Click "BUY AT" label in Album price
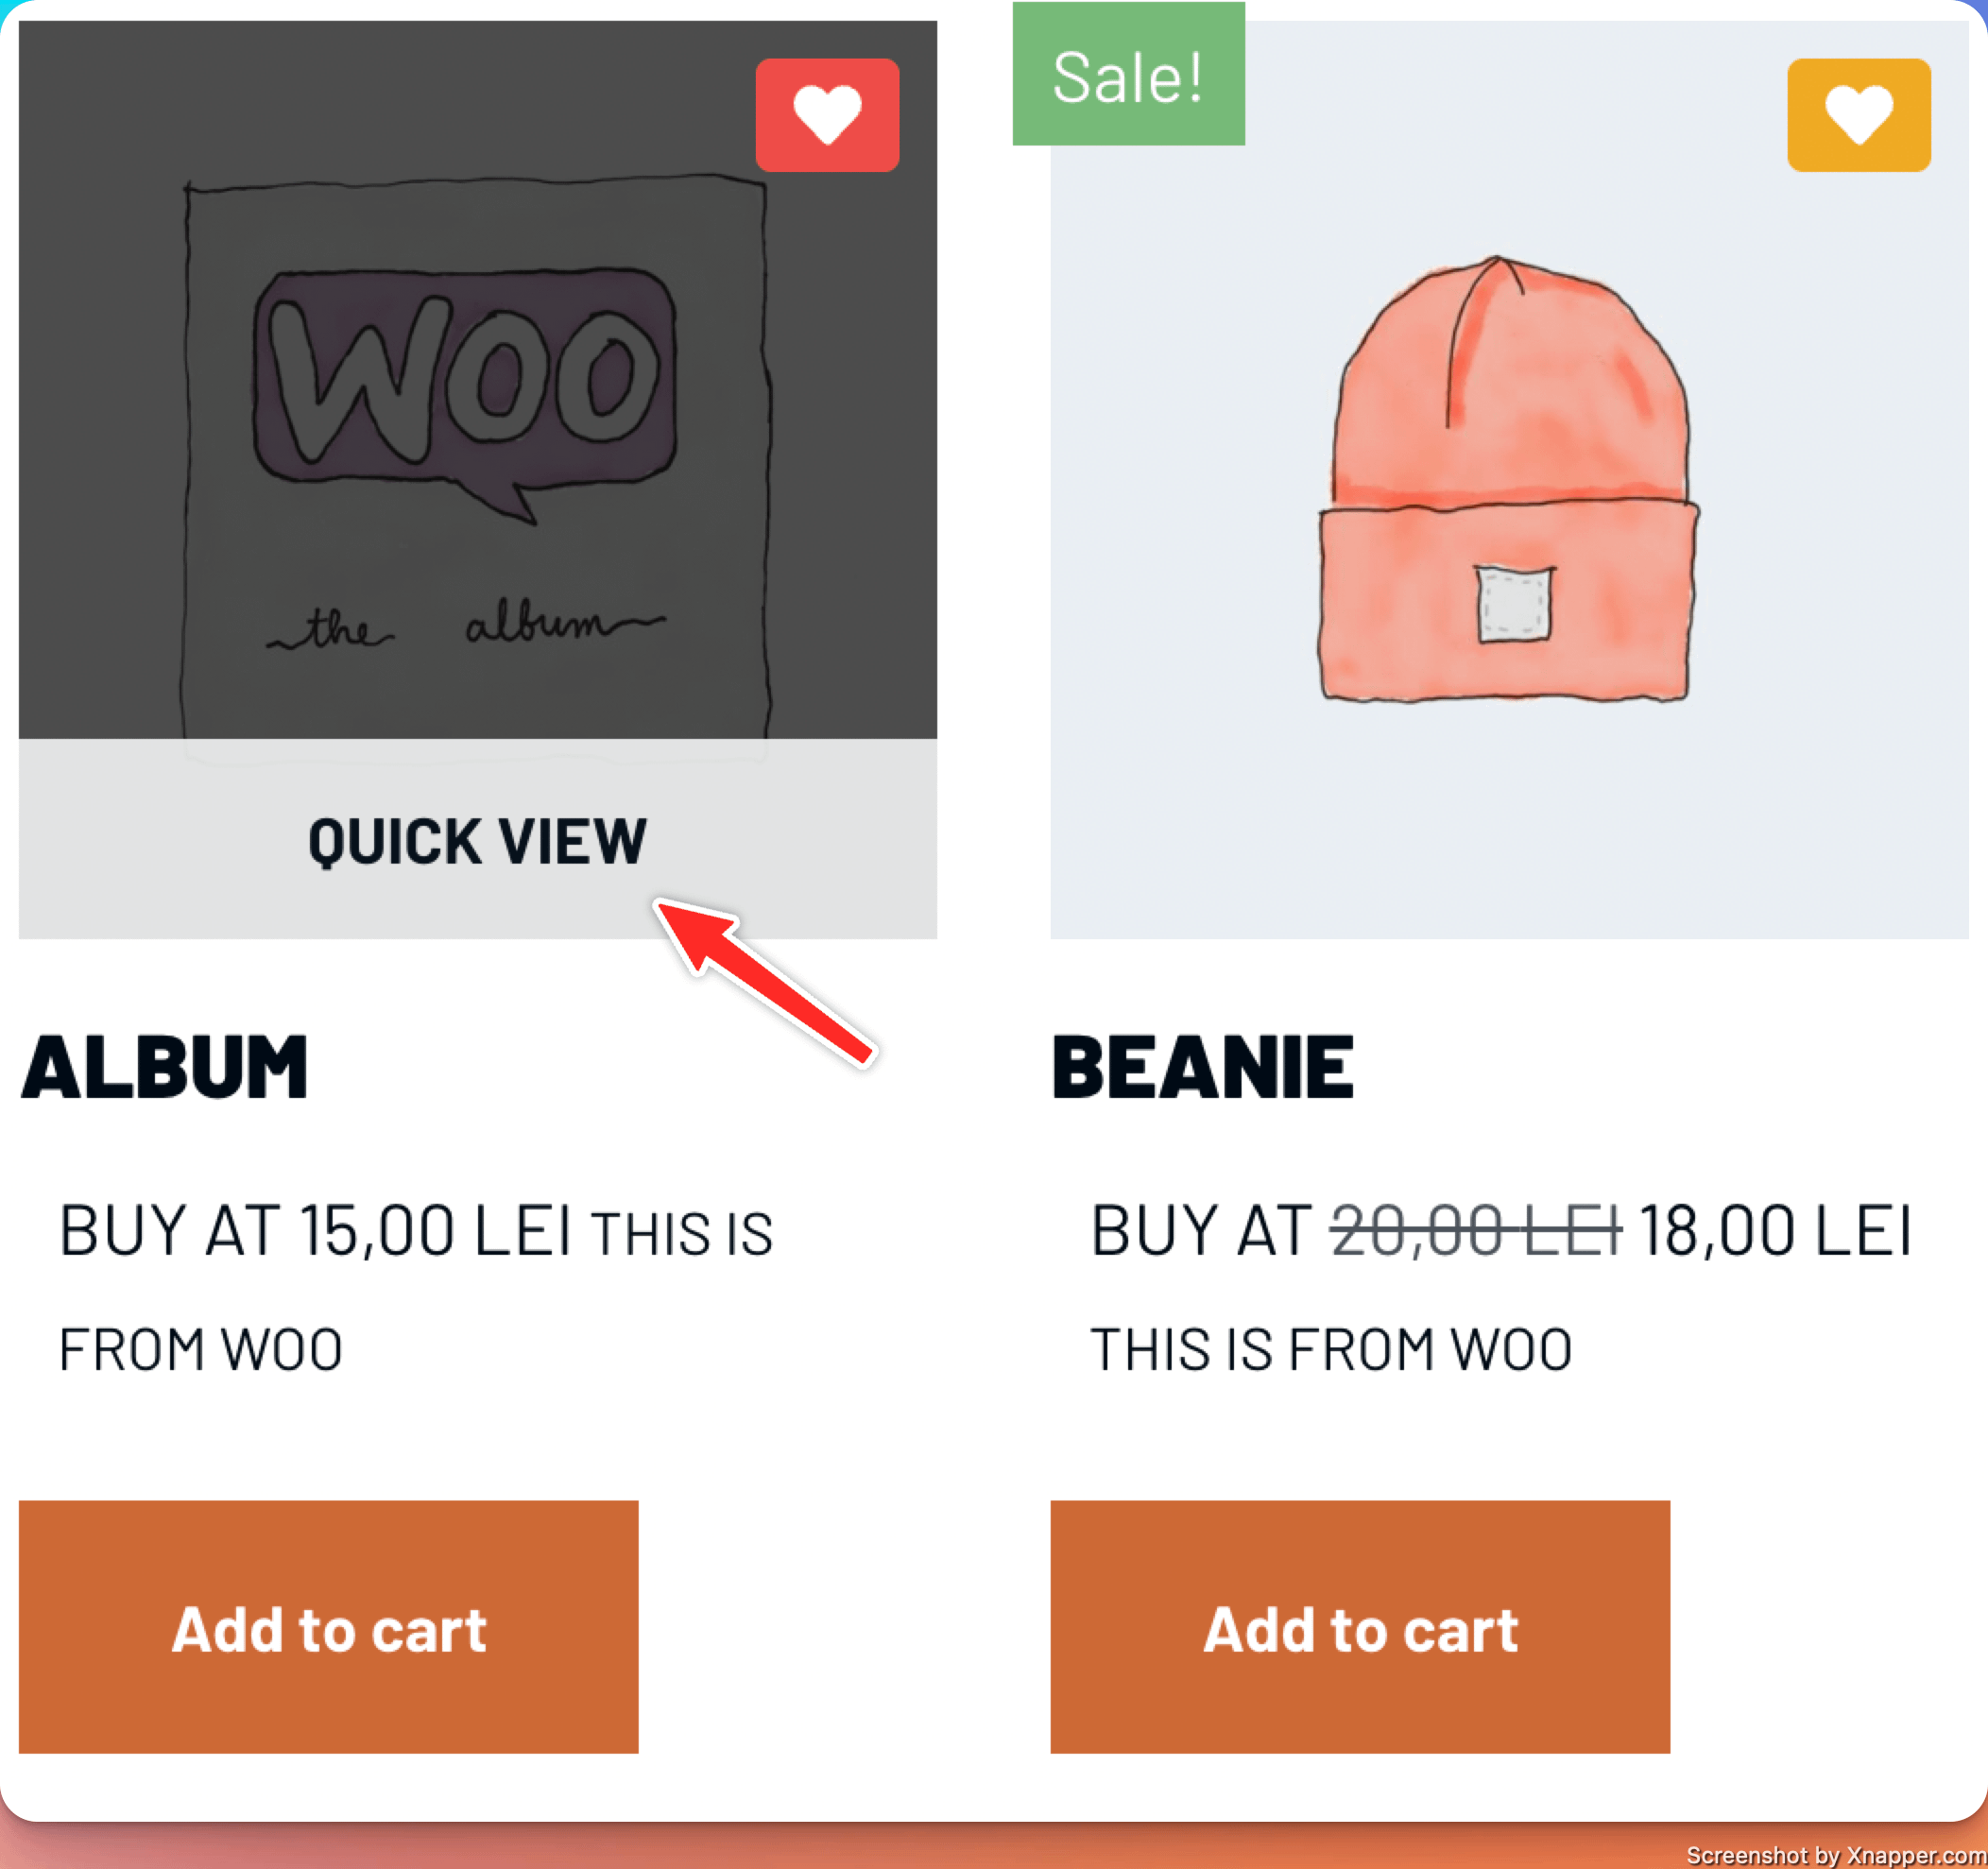1988x1869 pixels. coord(170,1230)
